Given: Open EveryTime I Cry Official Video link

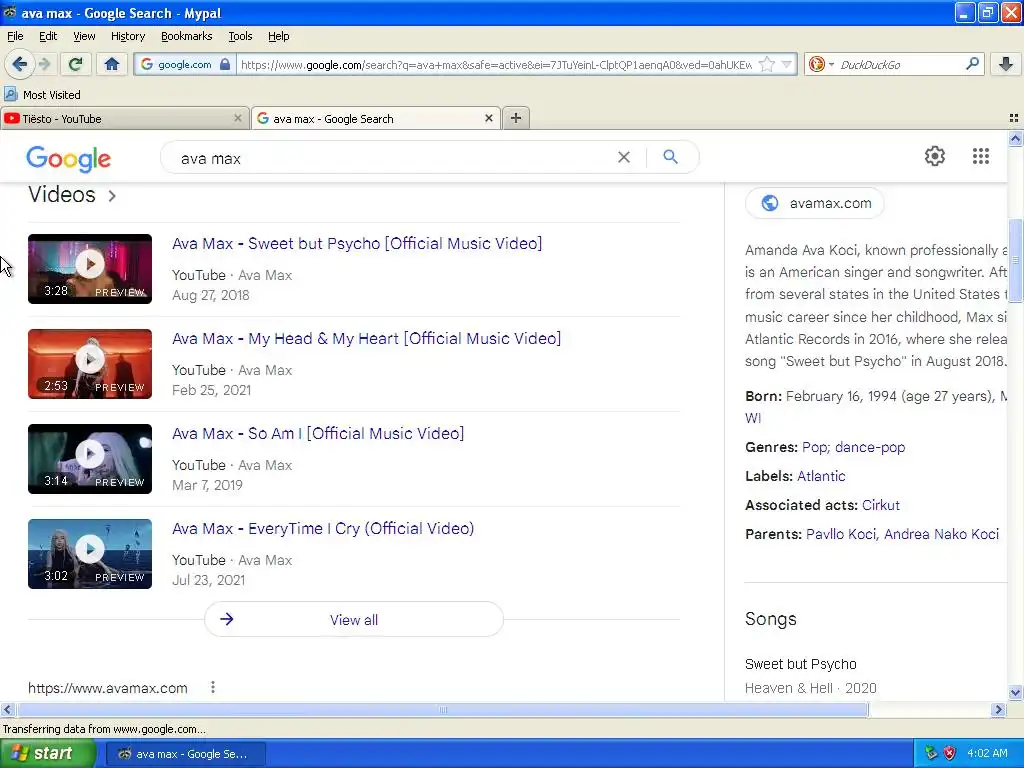Looking at the screenshot, I should [x=323, y=528].
